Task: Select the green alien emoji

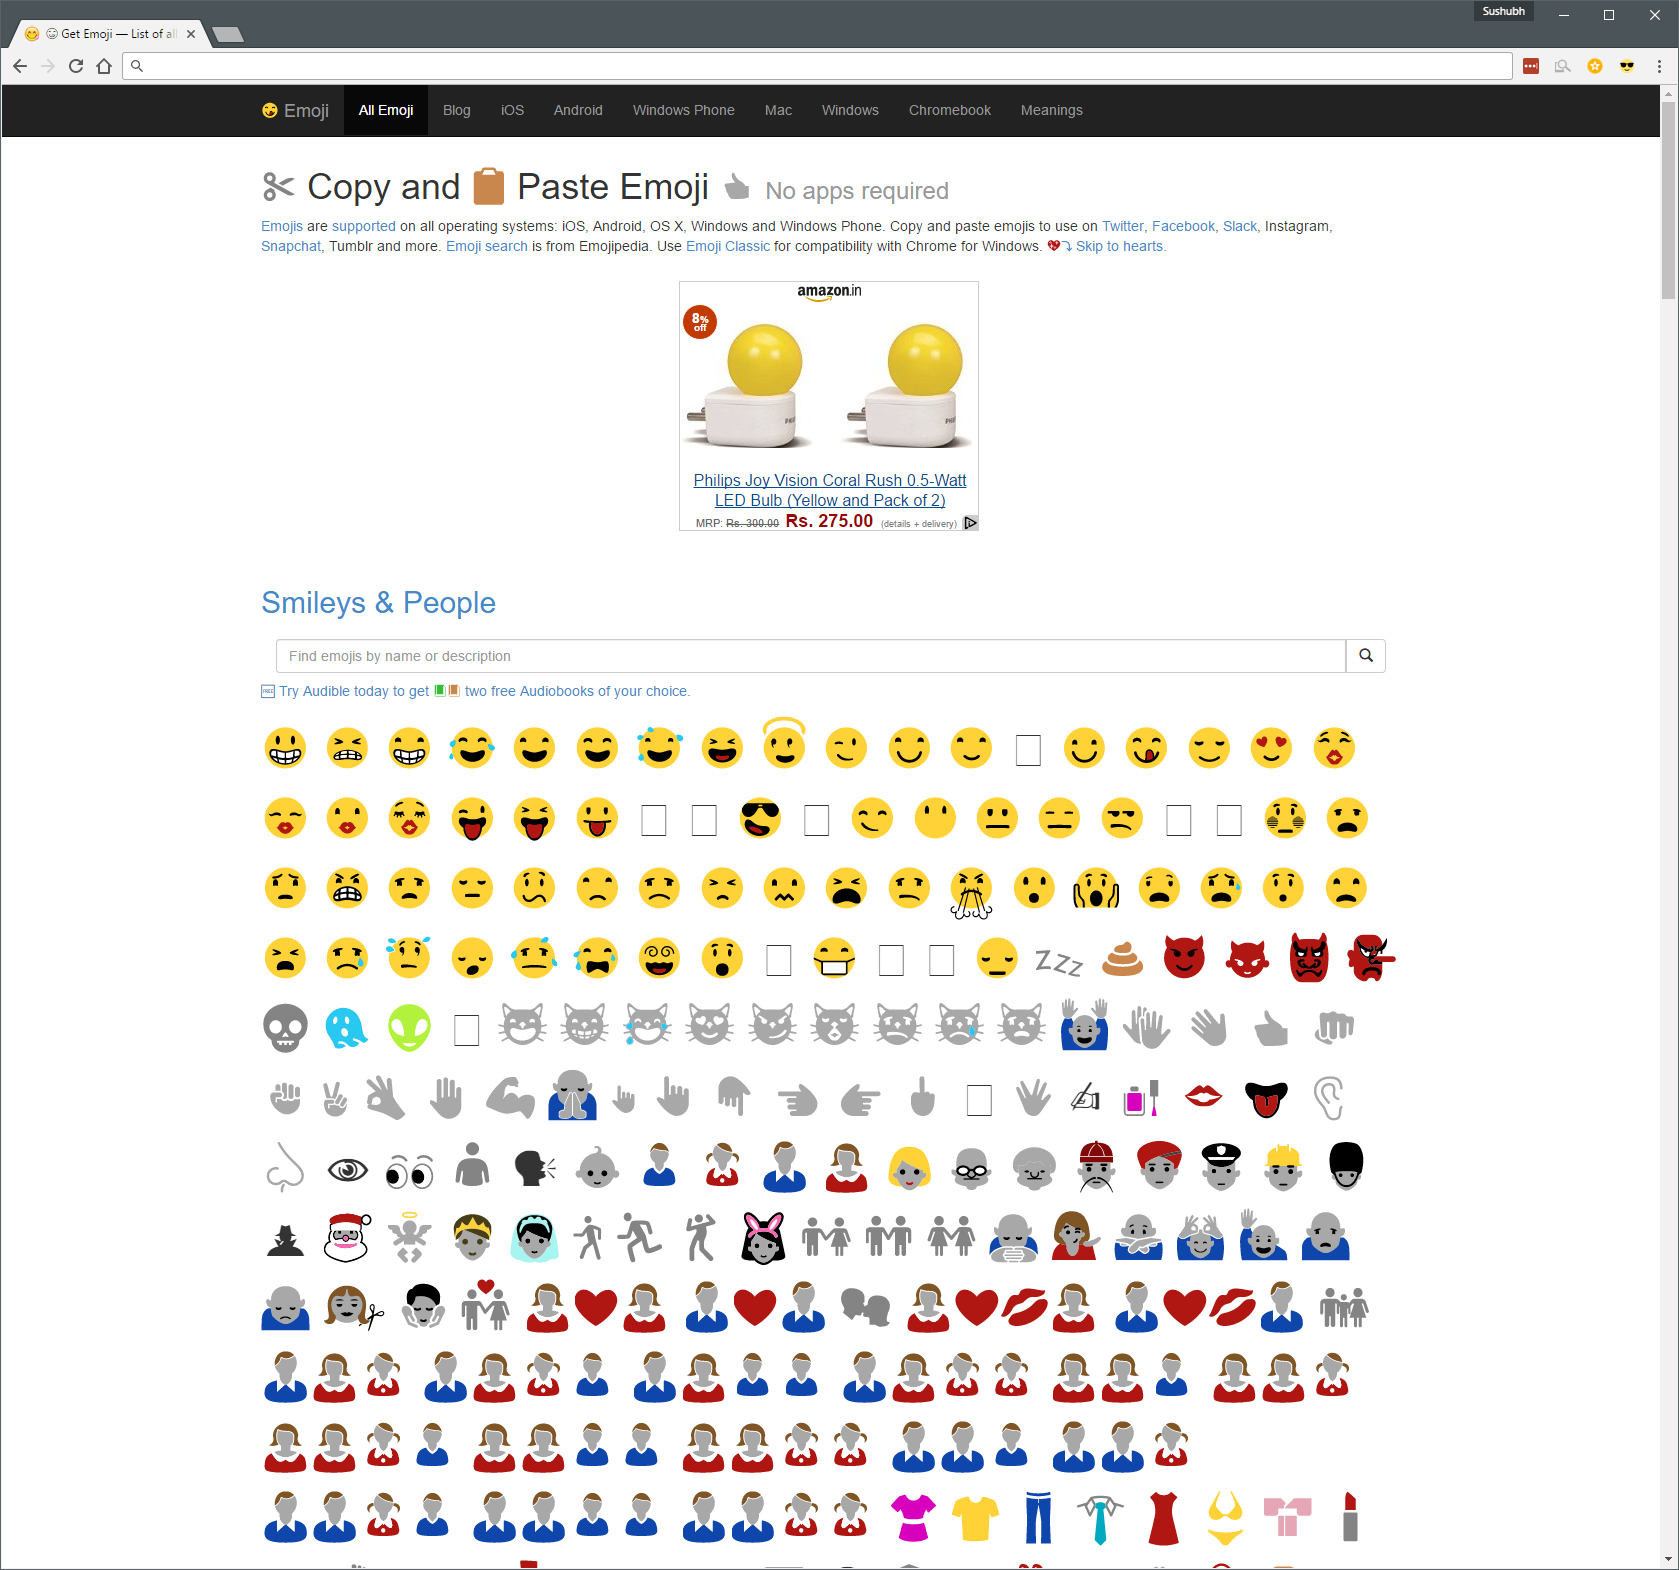Action: pos(409,1028)
